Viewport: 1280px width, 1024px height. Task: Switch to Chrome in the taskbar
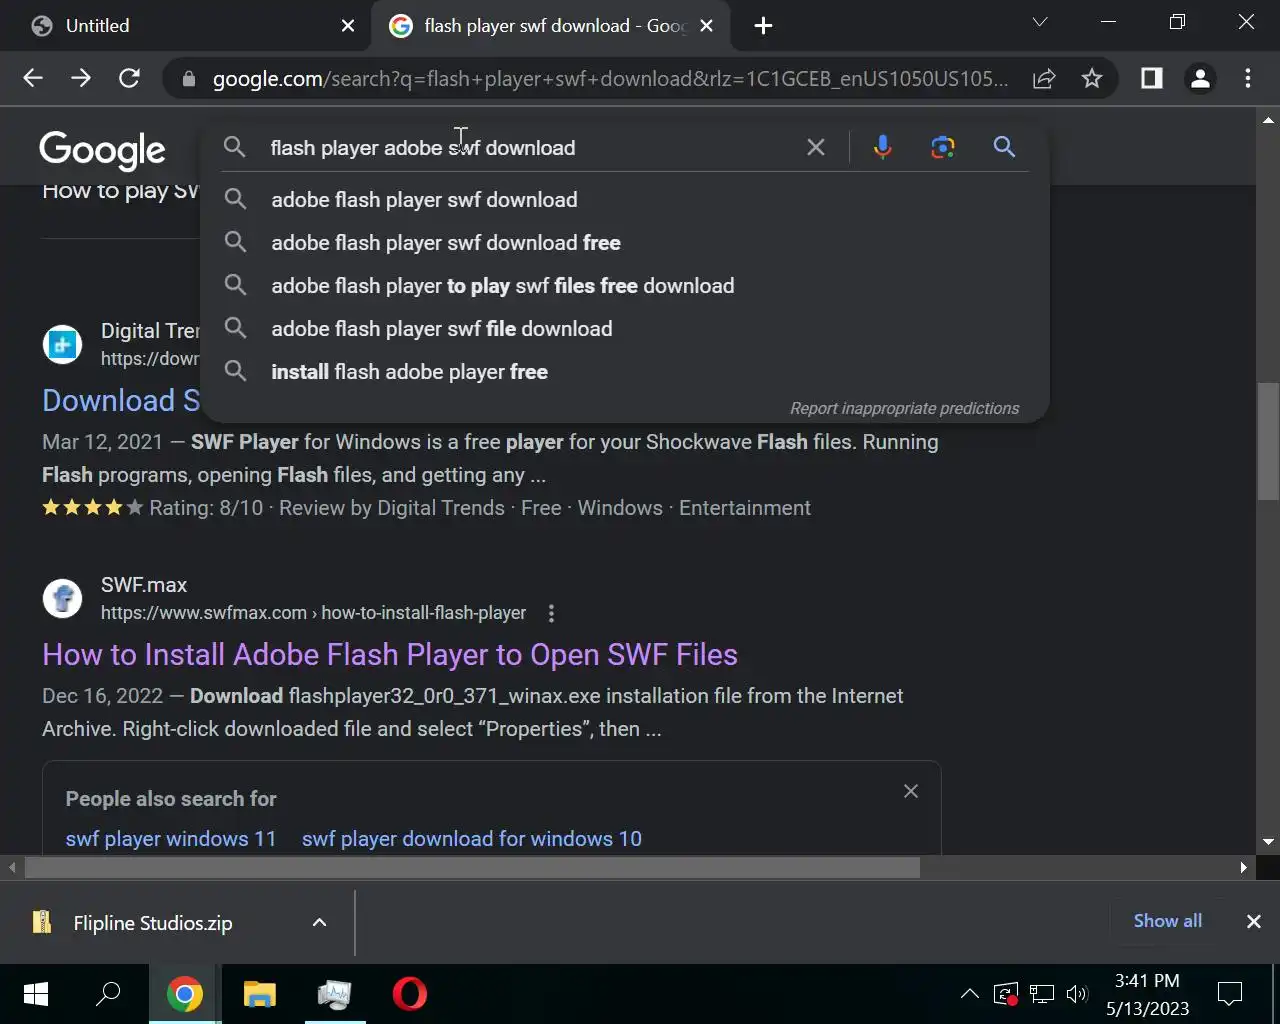[184, 994]
